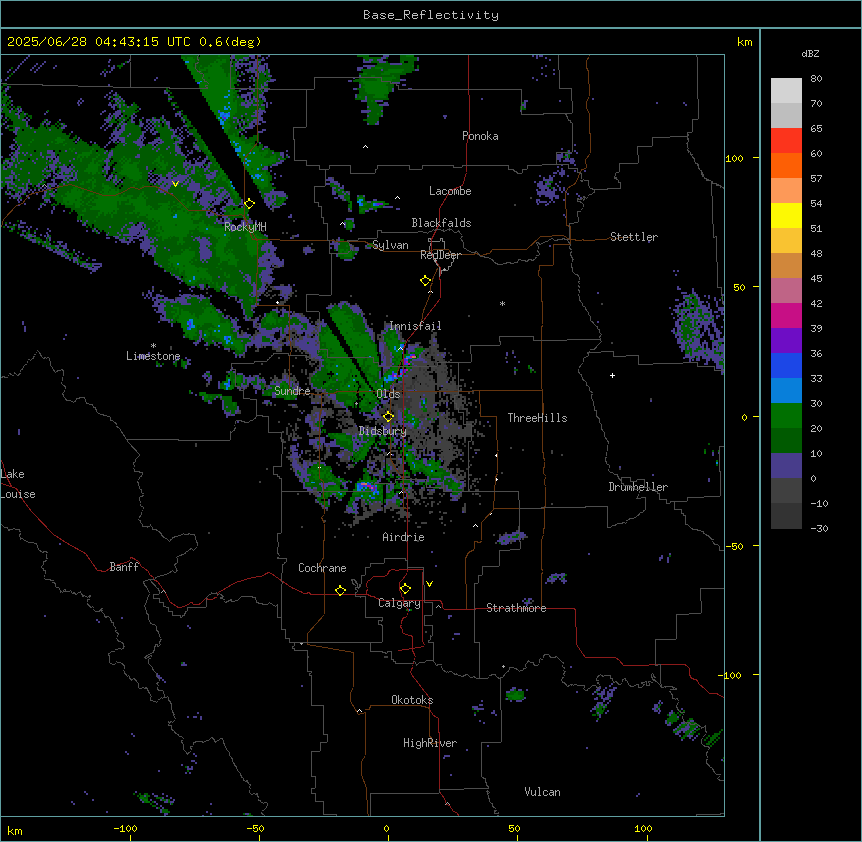This screenshot has width=862, height=842.
Task: Click the Strathmore label
Action: [x=516, y=608]
